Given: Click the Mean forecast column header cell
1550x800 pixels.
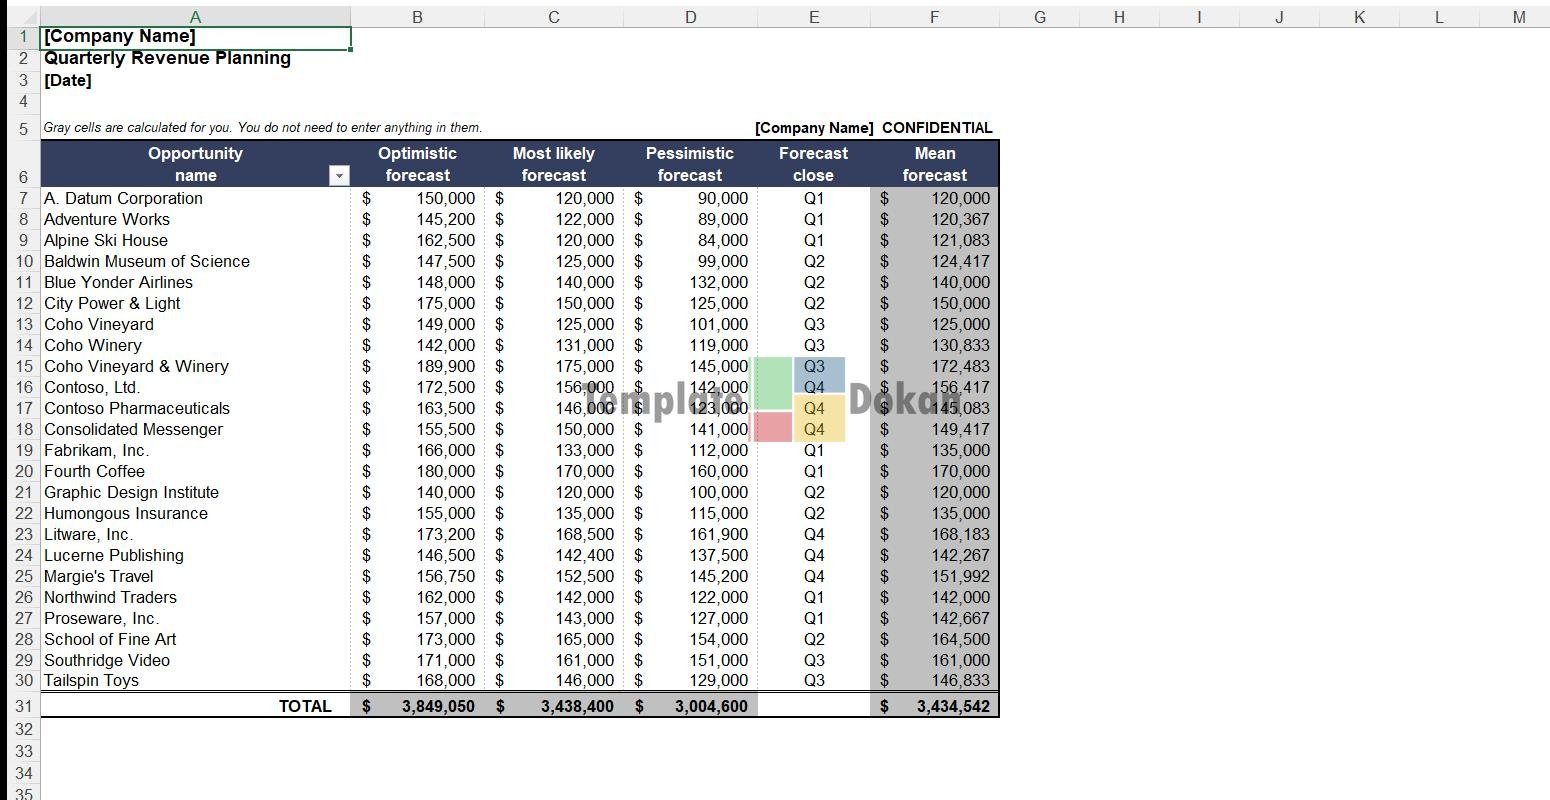Looking at the screenshot, I should (934, 164).
